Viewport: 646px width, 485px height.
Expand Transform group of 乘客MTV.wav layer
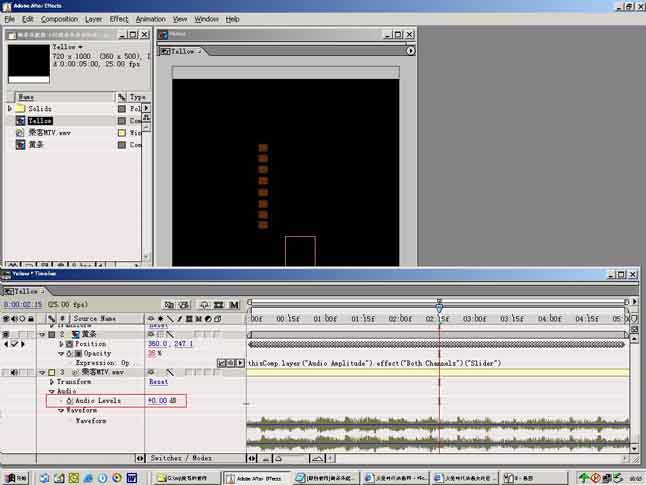tap(52, 382)
